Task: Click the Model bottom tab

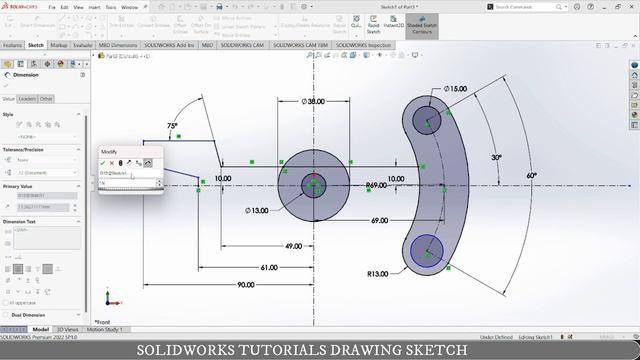Action: 40,329
